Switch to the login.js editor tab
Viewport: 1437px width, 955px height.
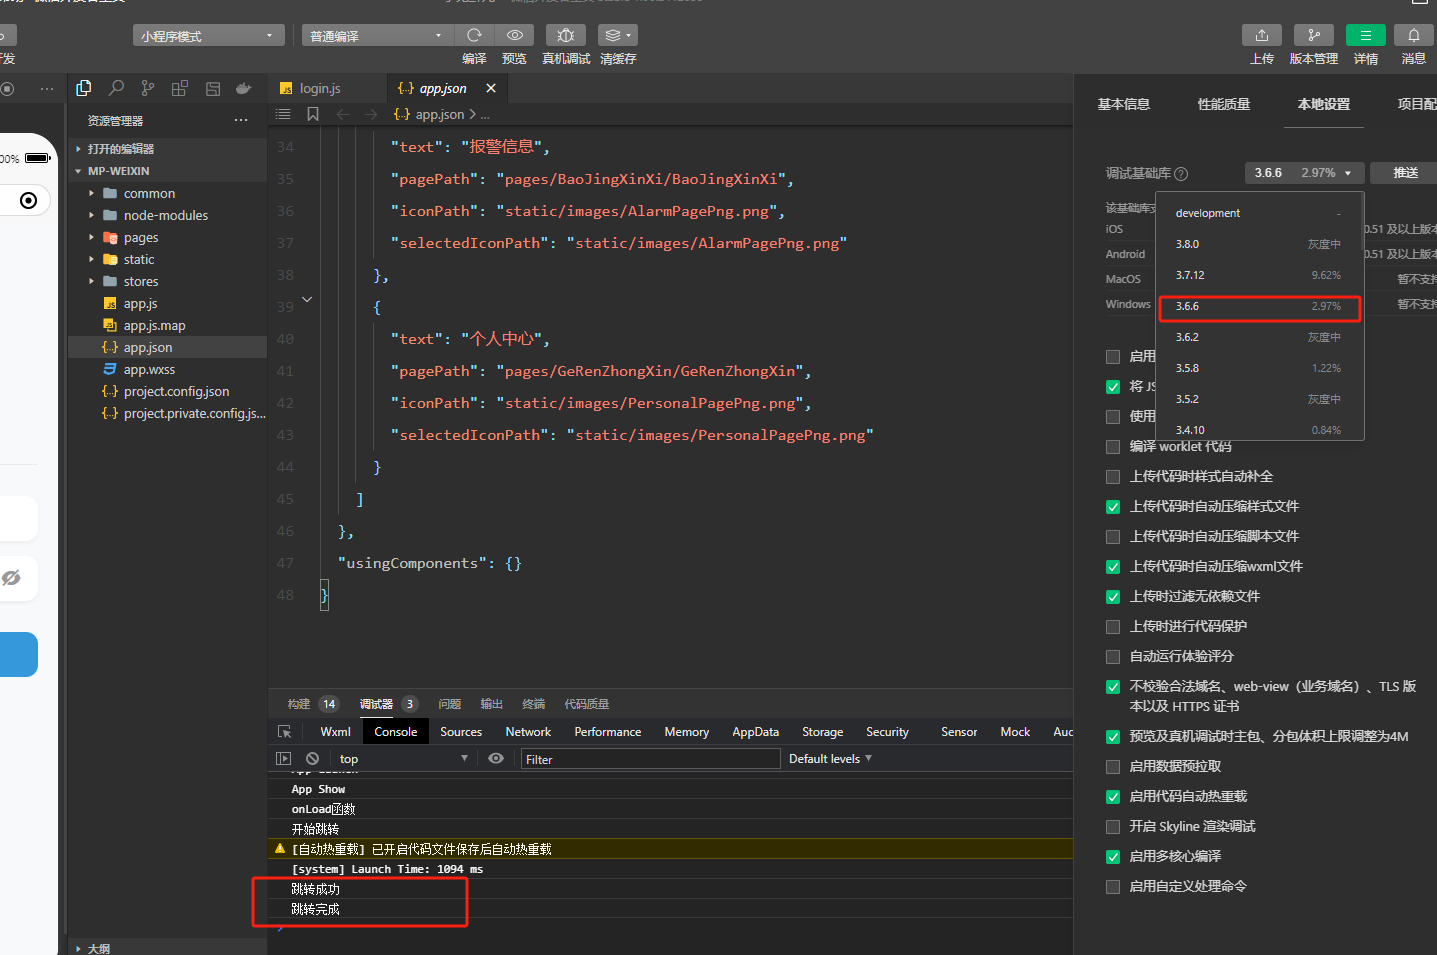click(x=320, y=88)
